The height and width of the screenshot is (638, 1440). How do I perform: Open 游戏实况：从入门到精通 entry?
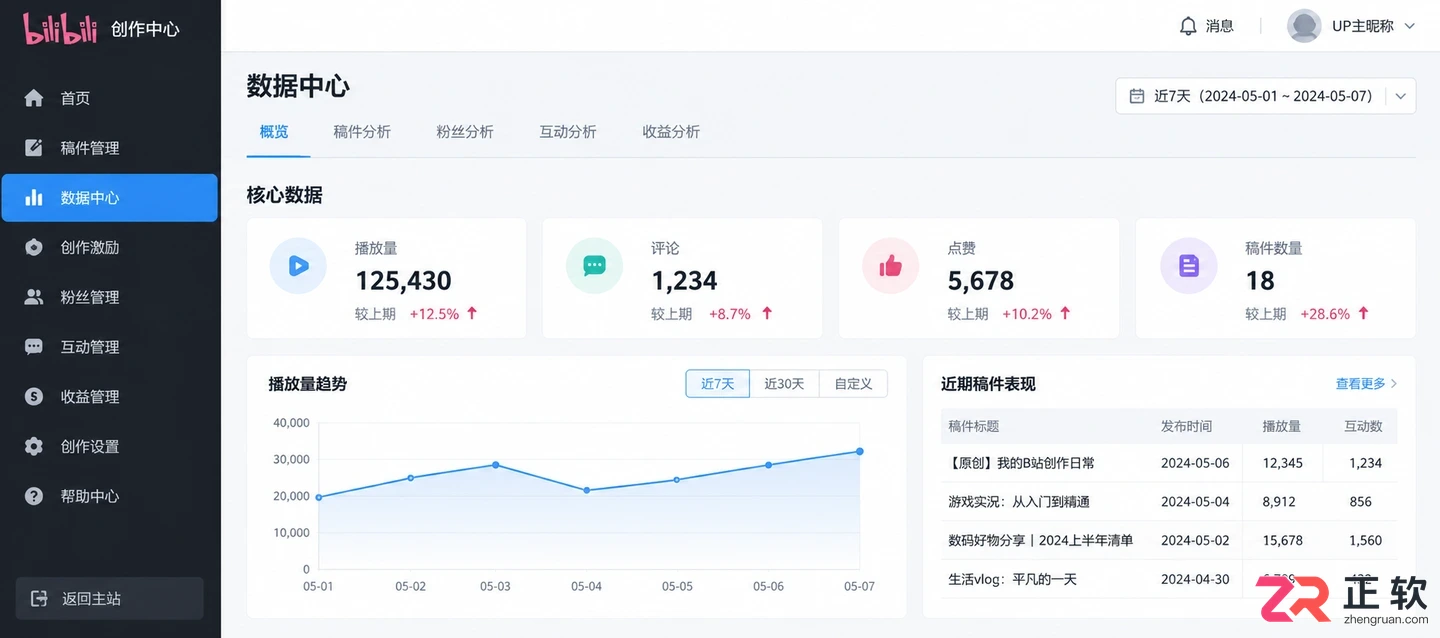click(x=1019, y=502)
